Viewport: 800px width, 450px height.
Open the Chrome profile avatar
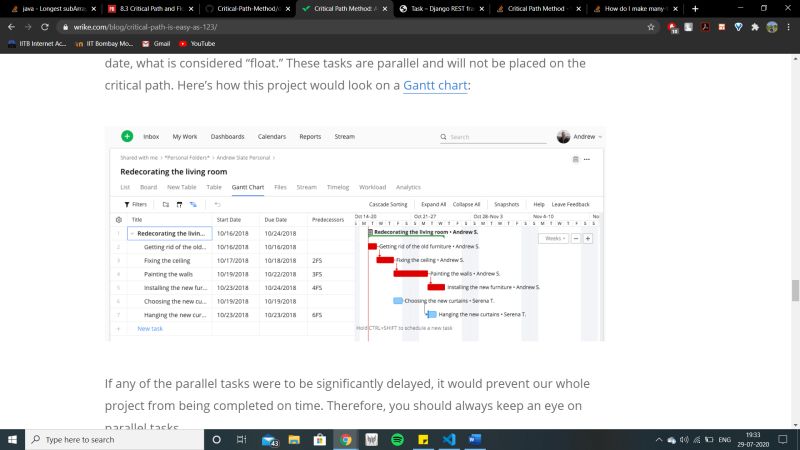[x=772, y=27]
